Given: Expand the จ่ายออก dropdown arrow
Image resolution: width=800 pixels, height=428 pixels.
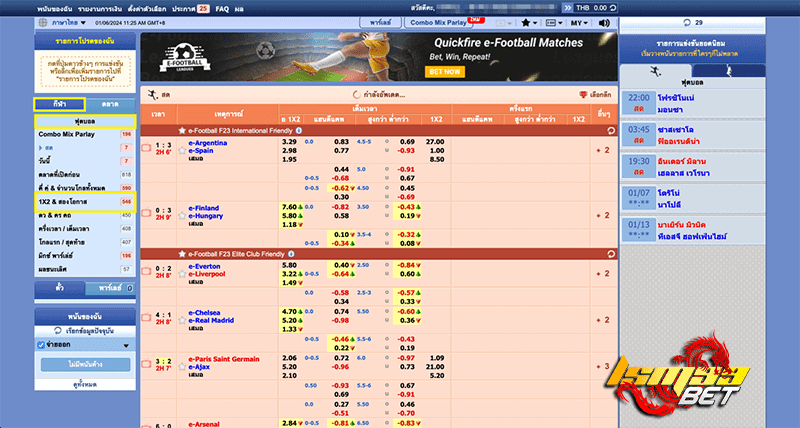Looking at the screenshot, I should [x=126, y=346].
